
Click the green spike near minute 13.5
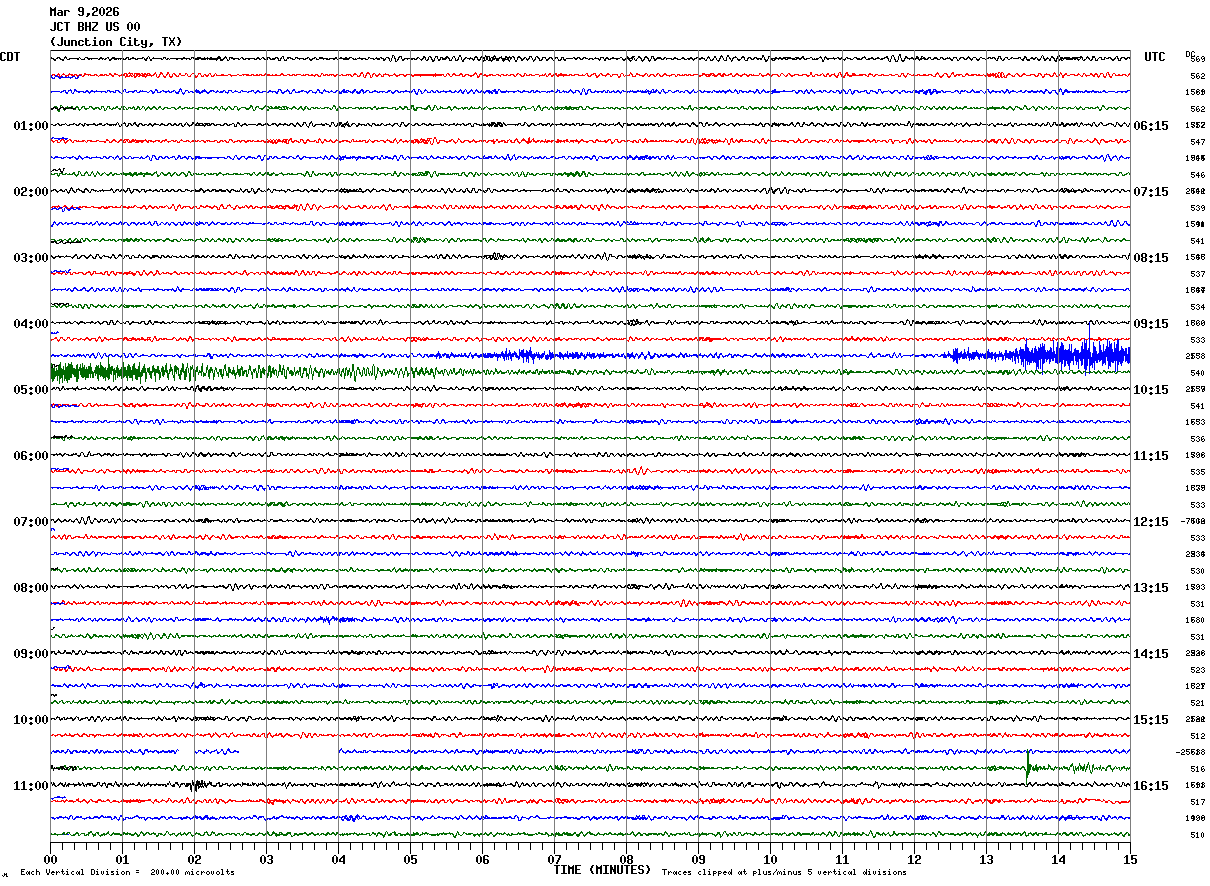click(x=1027, y=768)
